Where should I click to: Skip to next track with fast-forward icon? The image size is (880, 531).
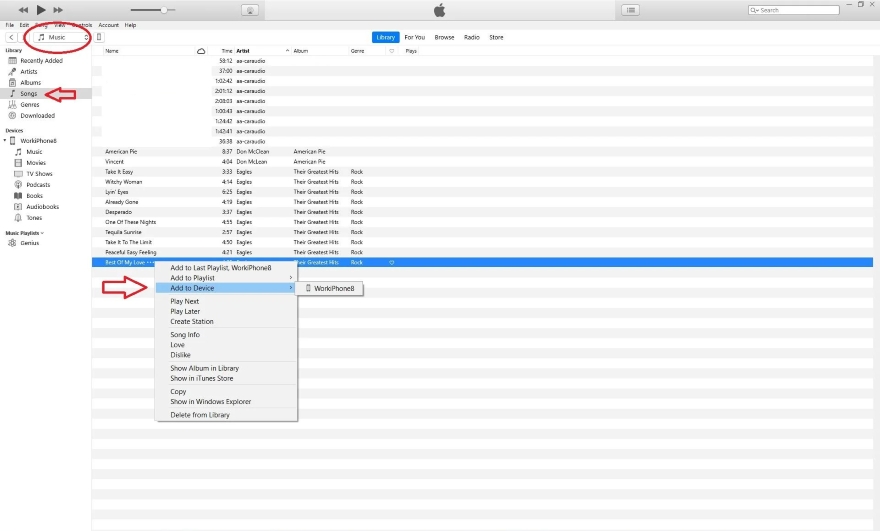pos(59,10)
